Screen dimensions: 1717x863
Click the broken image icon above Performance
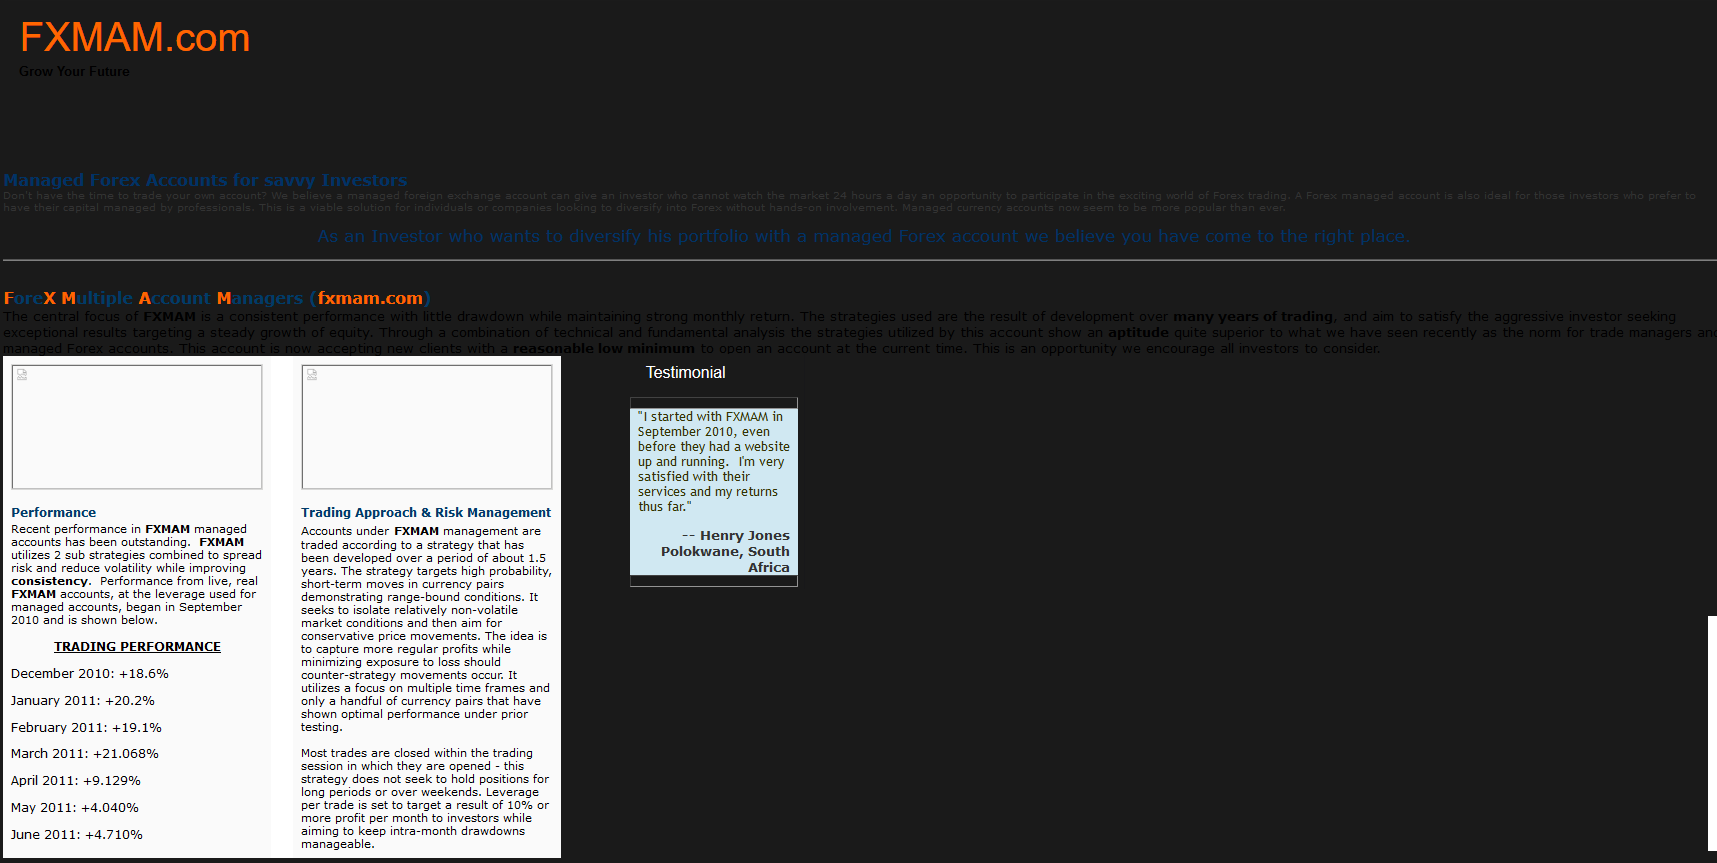[22, 375]
